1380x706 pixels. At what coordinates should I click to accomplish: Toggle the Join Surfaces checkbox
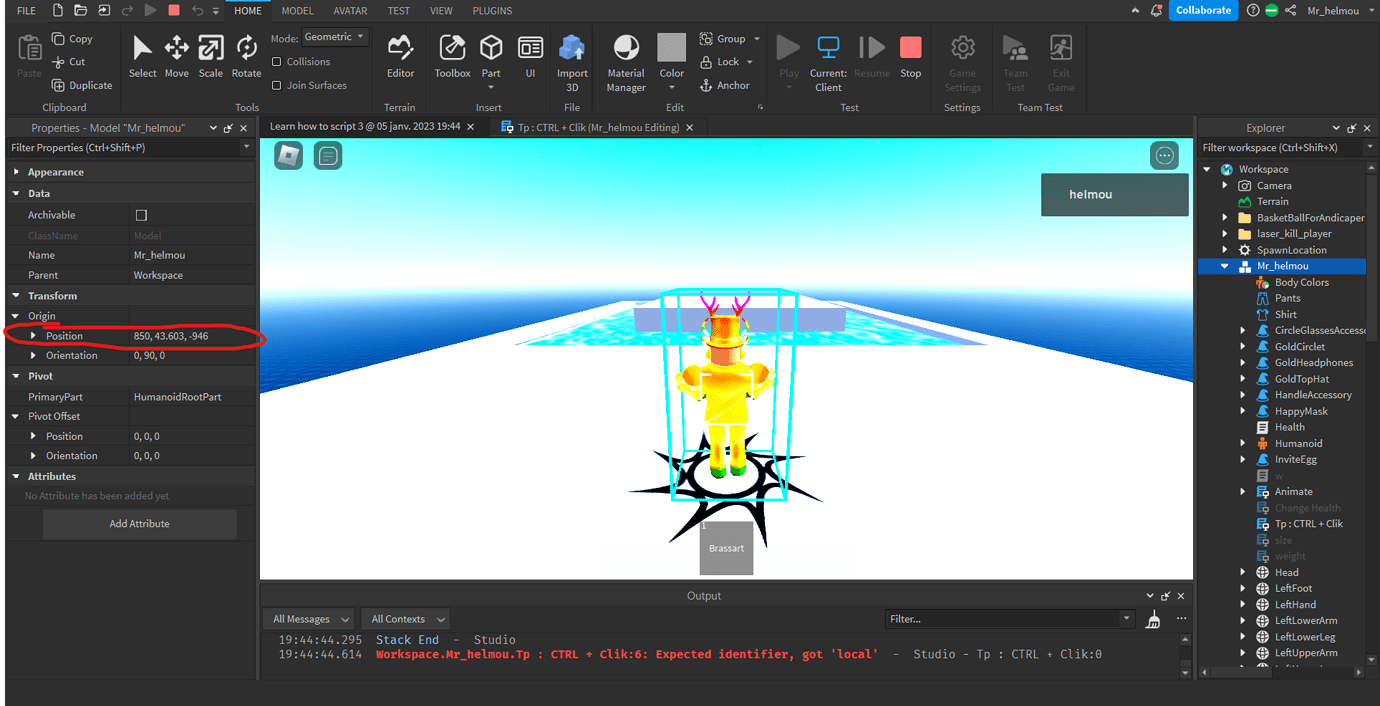click(277, 85)
